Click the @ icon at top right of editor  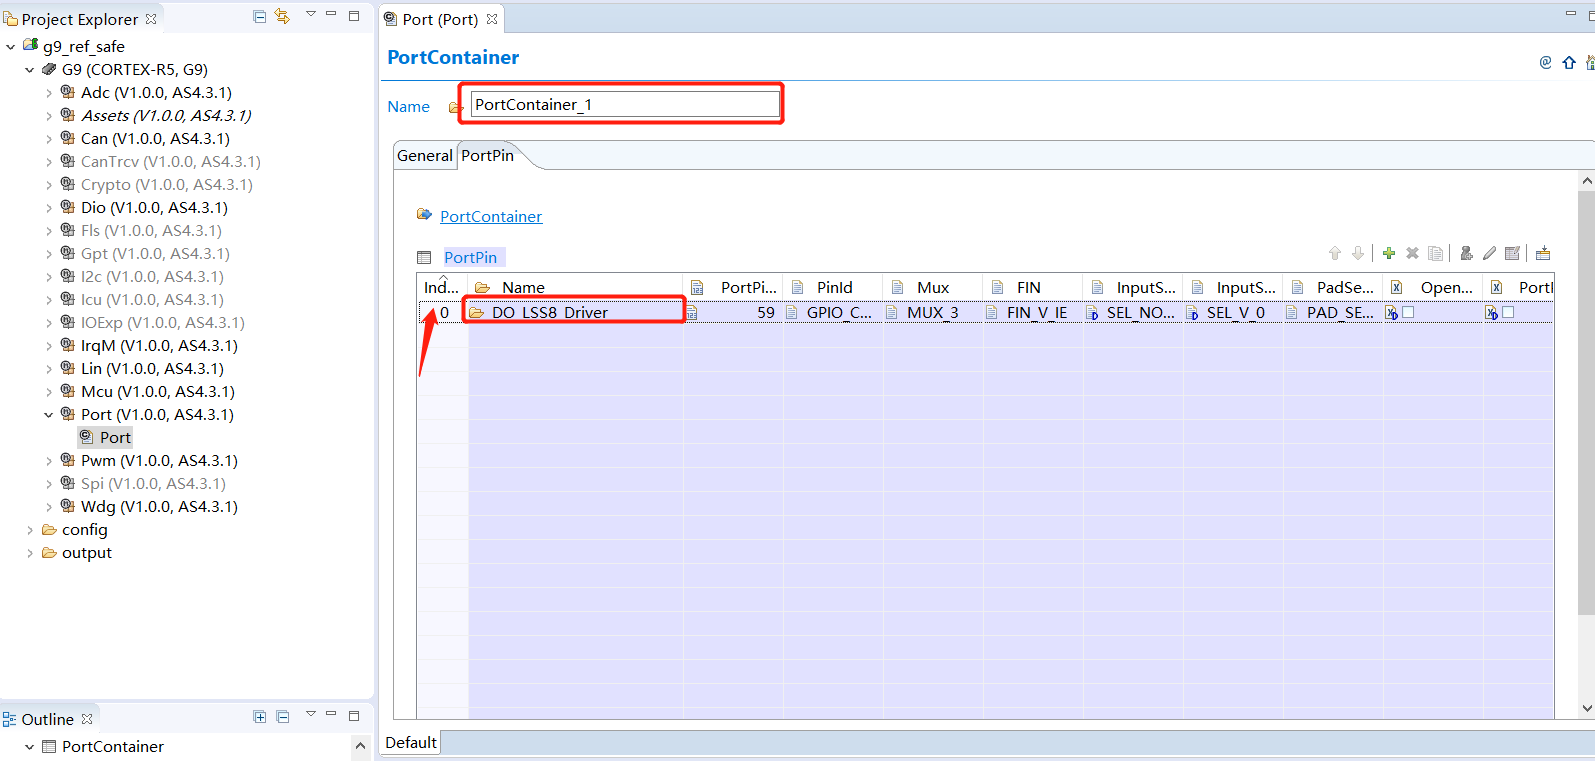[x=1545, y=62]
